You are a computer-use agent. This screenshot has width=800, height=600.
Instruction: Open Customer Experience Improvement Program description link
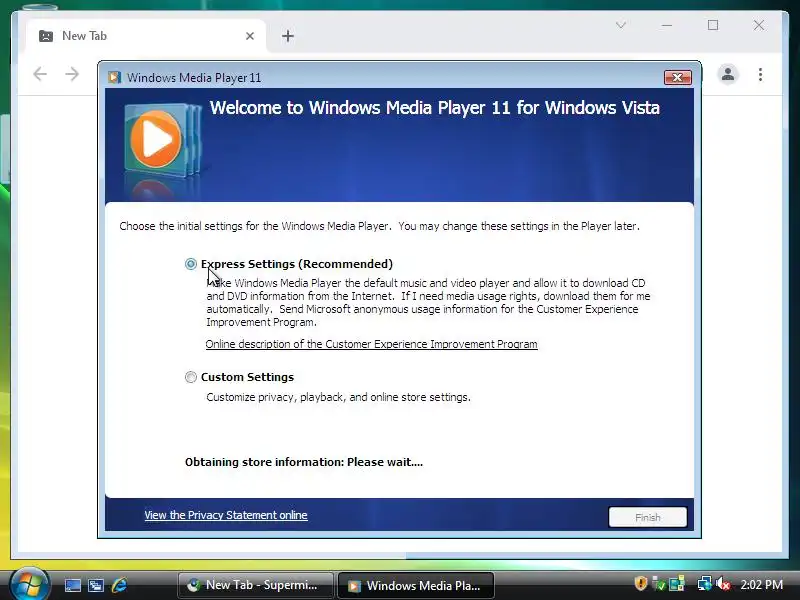(371, 344)
